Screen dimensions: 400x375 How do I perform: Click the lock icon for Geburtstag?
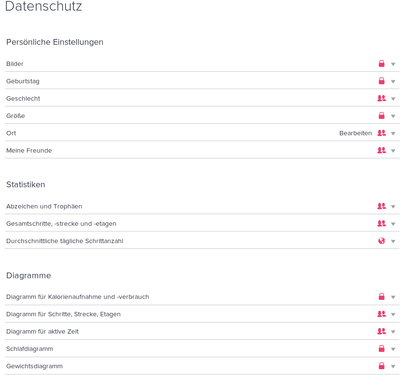(x=382, y=81)
